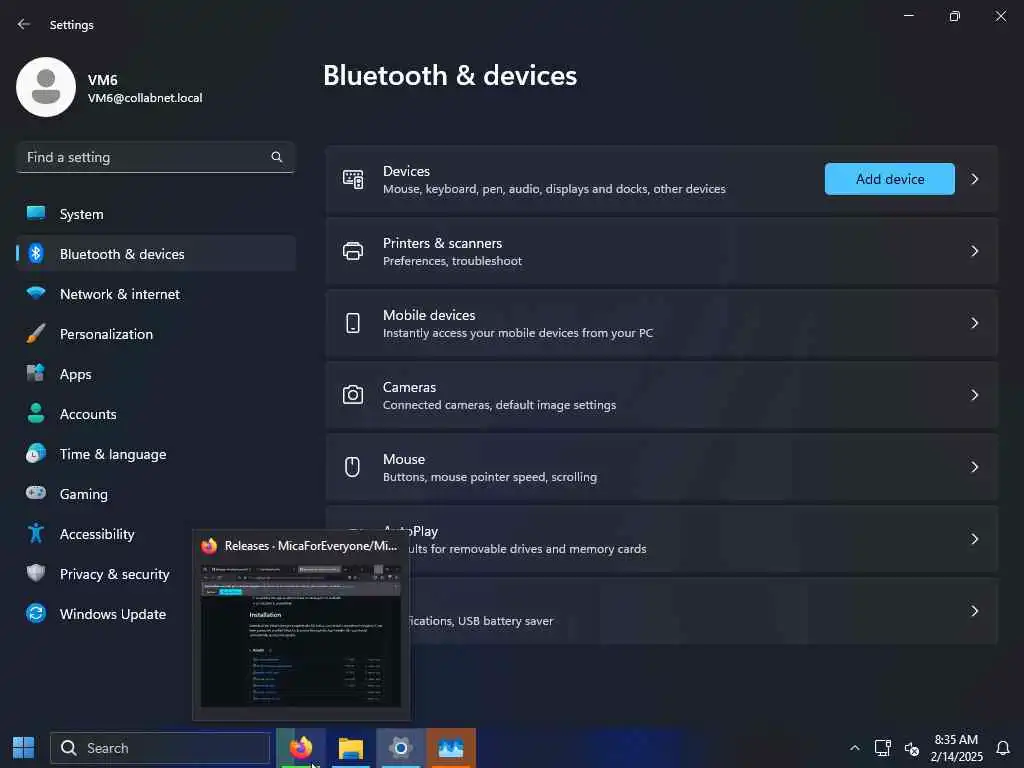Open Apps category label
Image resolution: width=1024 pixels, height=768 pixels.
click(76, 374)
